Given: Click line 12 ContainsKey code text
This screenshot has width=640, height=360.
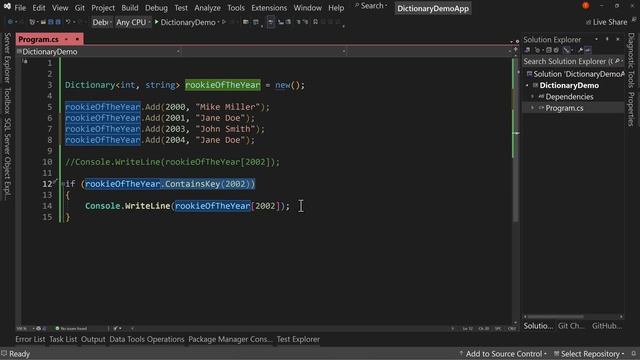Looking at the screenshot, I should click(x=170, y=184).
